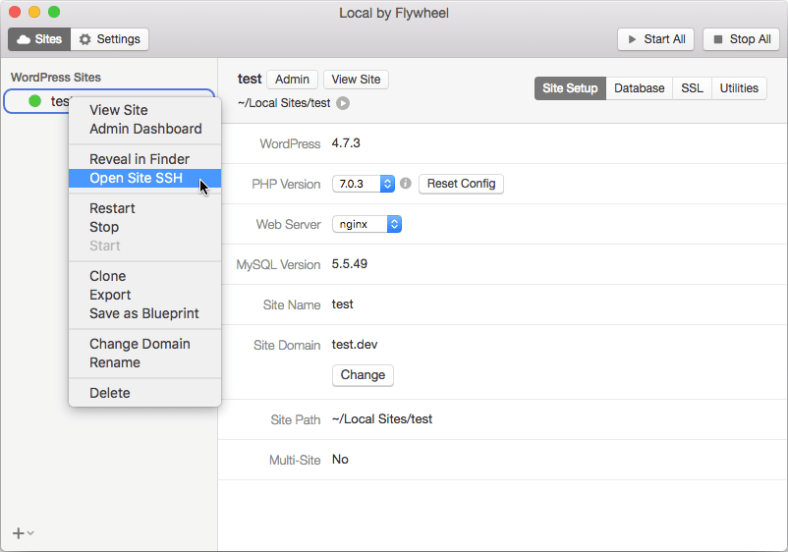Click the plus icon to add a site

(x=18, y=533)
